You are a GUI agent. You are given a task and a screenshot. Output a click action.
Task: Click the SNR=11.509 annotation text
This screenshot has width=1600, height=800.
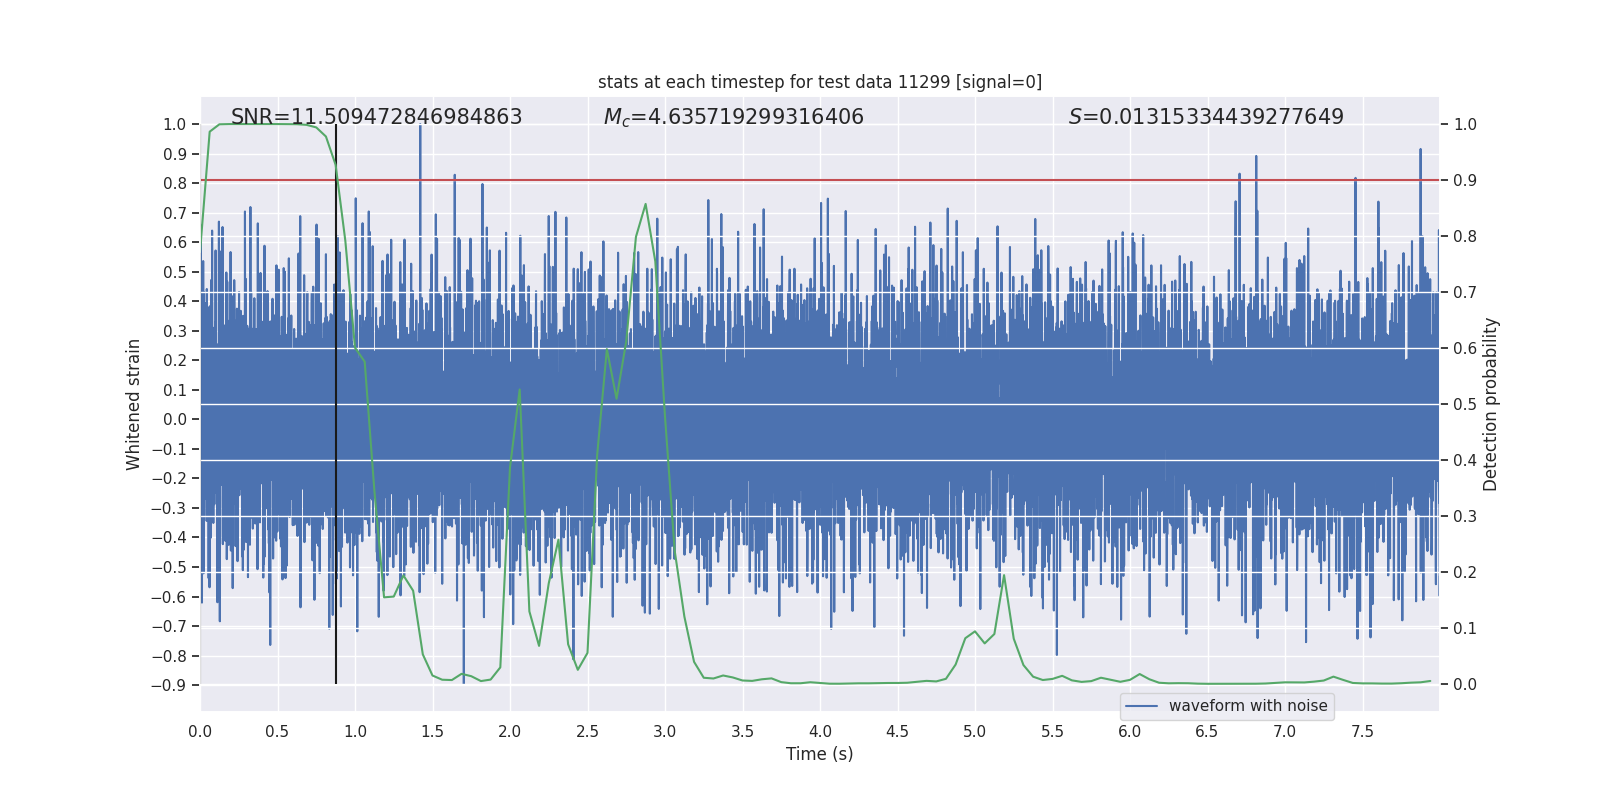point(377,117)
